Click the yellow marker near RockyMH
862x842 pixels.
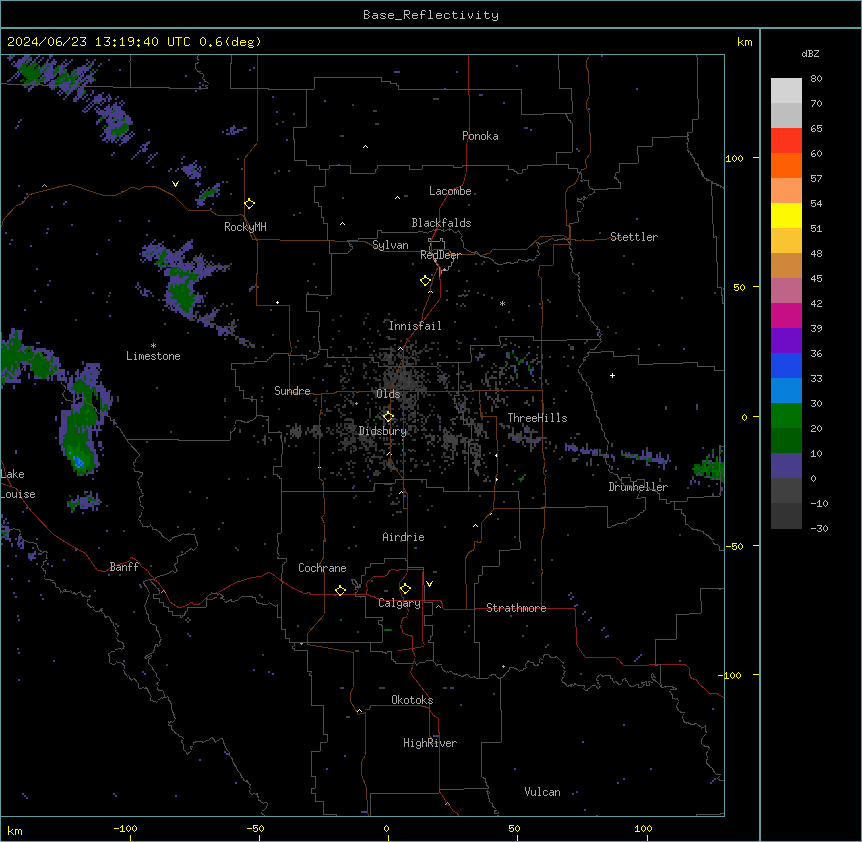pos(250,204)
